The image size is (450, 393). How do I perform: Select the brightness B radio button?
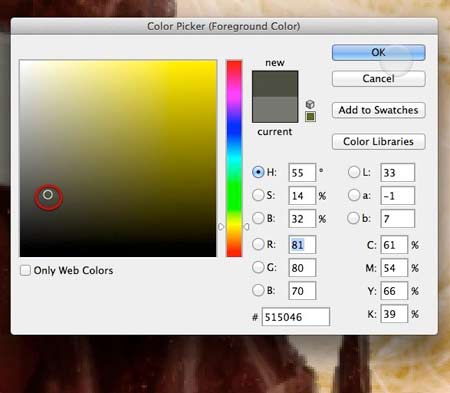pyautogui.click(x=258, y=218)
